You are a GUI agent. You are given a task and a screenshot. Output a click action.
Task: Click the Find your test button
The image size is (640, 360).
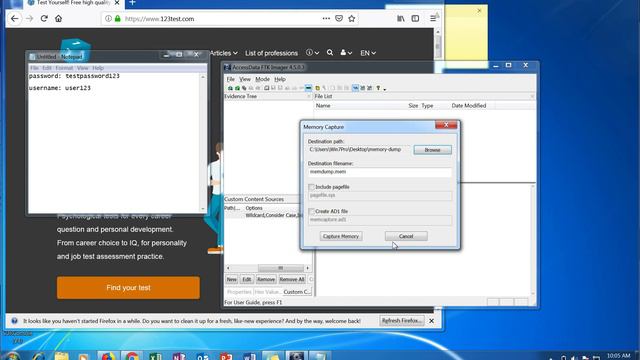click(128, 288)
